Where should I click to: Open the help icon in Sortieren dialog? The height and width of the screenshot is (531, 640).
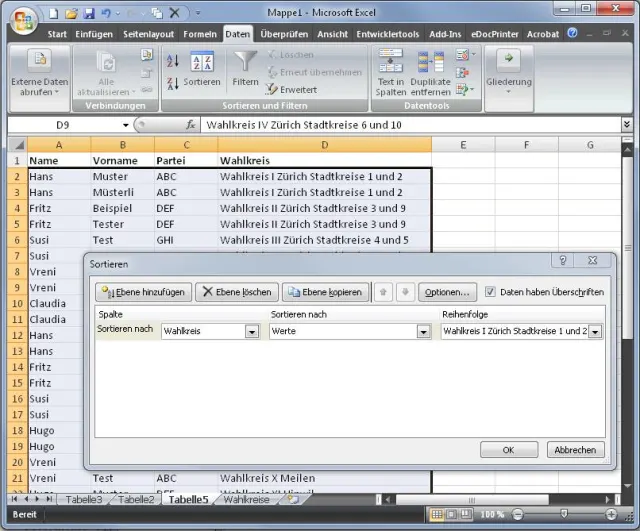564,261
